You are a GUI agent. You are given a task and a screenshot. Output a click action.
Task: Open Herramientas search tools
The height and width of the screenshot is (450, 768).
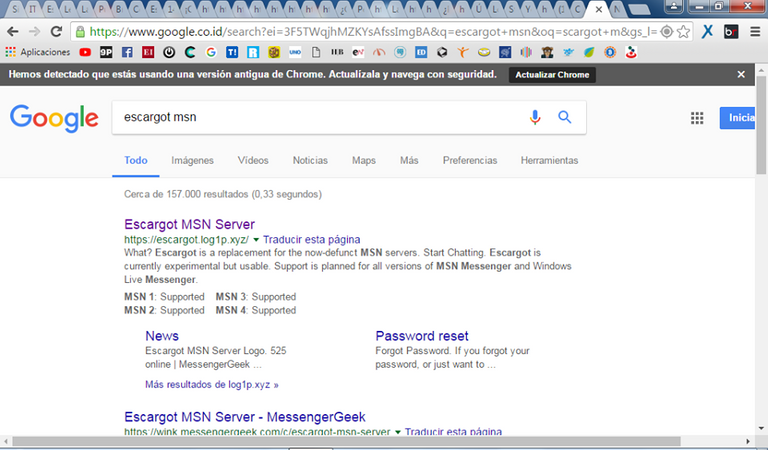[549, 161]
